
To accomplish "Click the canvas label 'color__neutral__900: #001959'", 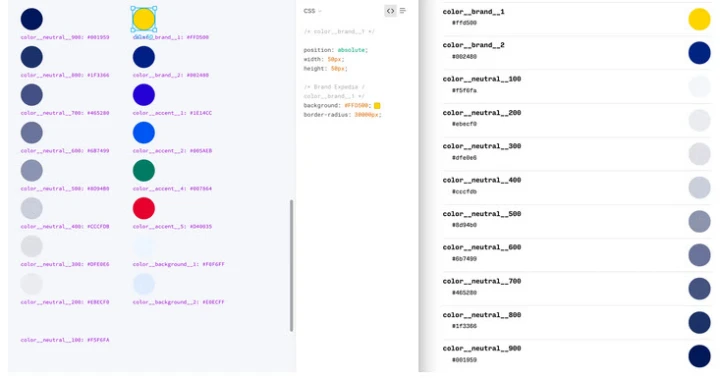I will click(x=65, y=37).
